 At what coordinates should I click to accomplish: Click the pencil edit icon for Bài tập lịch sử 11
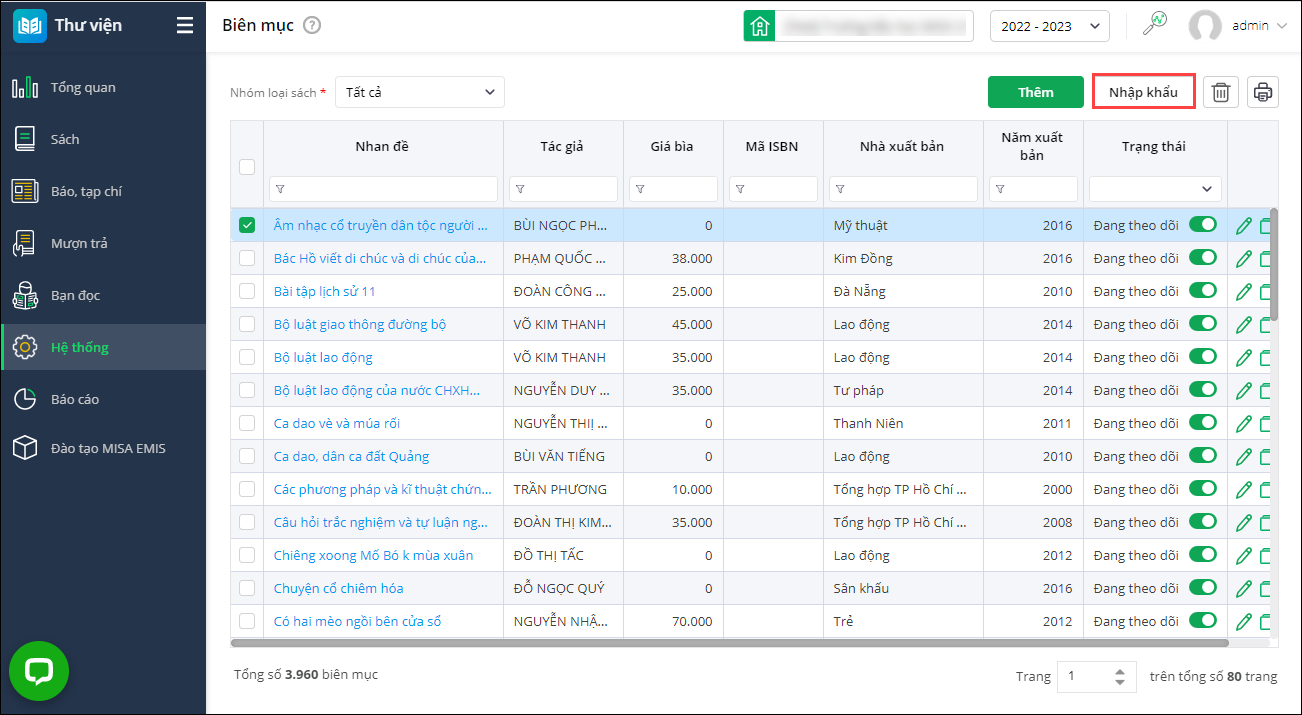[x=1243, y=292]
